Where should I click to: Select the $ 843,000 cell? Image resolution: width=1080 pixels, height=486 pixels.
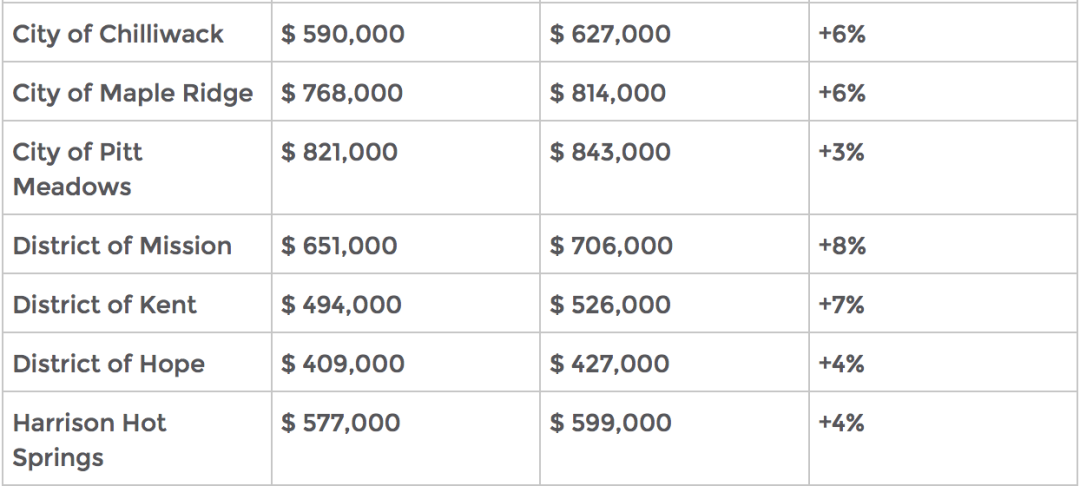click(674, 168)
